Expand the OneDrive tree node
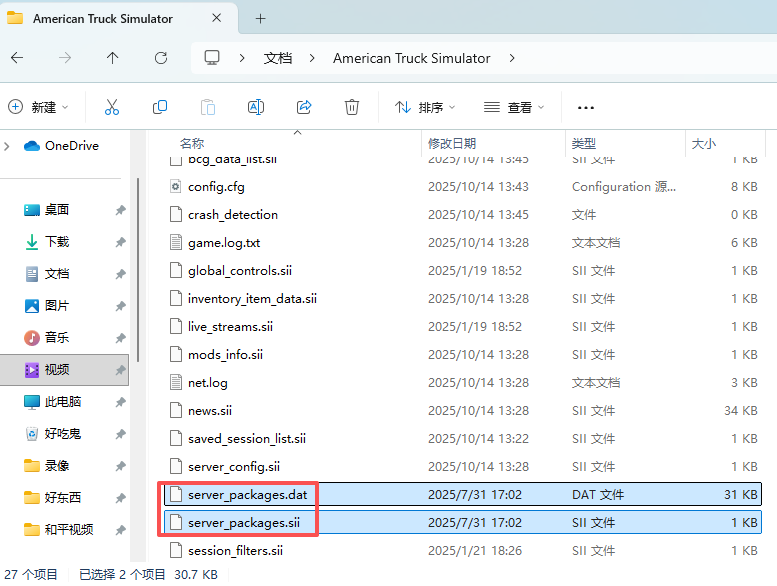 pos(8,146)
